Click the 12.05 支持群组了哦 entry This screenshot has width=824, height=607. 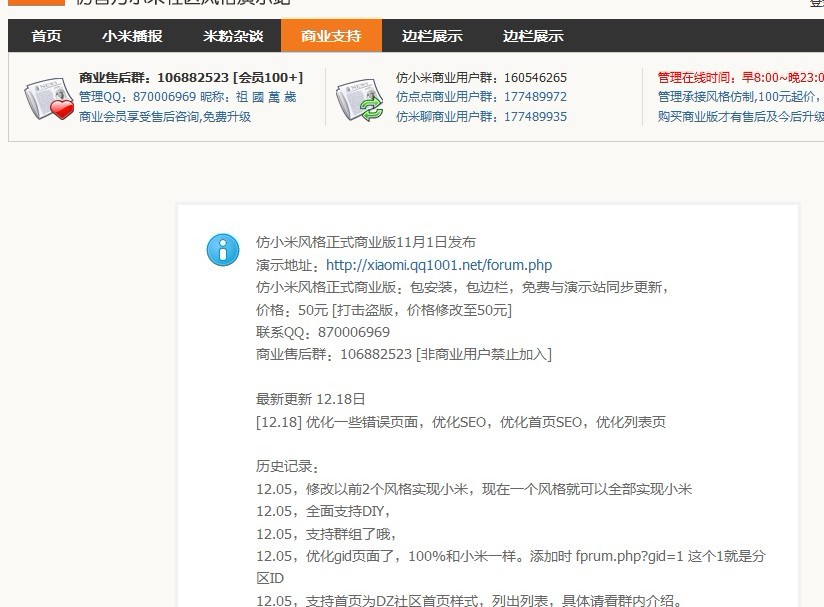pos(326,534)
